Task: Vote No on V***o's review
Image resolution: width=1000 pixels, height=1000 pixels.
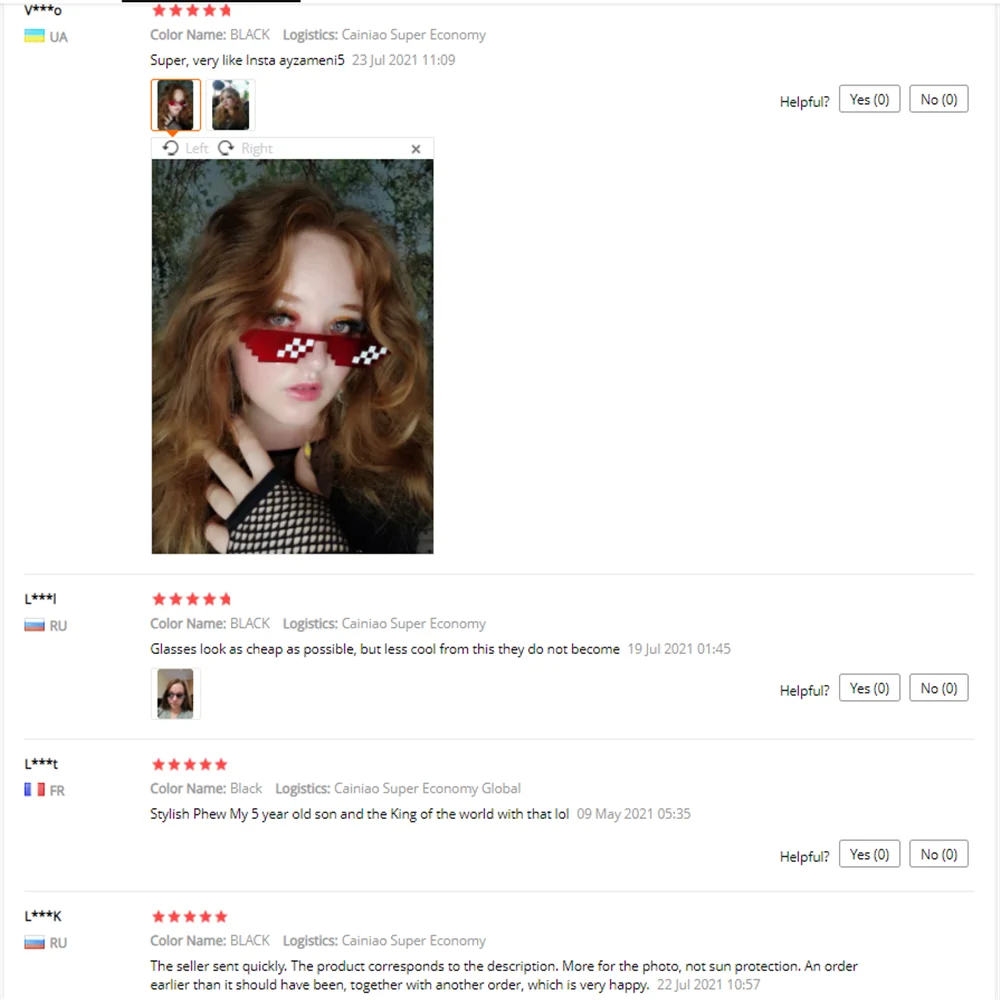Action: point(939,99)
